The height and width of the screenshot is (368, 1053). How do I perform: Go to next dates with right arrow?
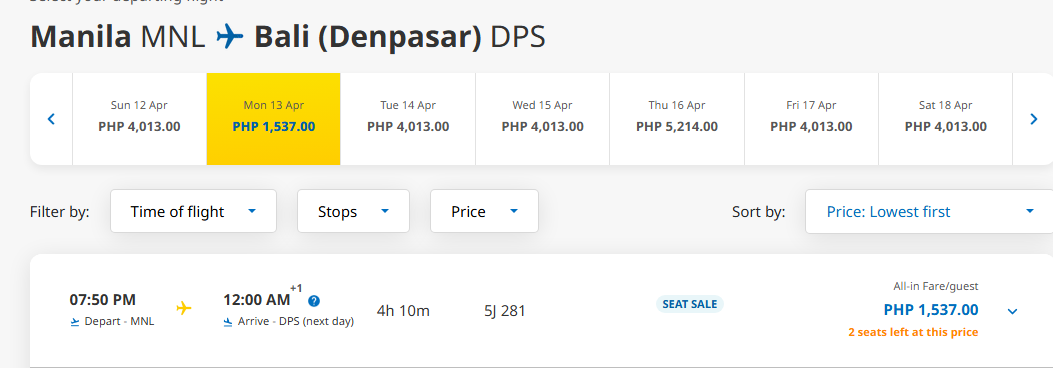(1034, 120)
